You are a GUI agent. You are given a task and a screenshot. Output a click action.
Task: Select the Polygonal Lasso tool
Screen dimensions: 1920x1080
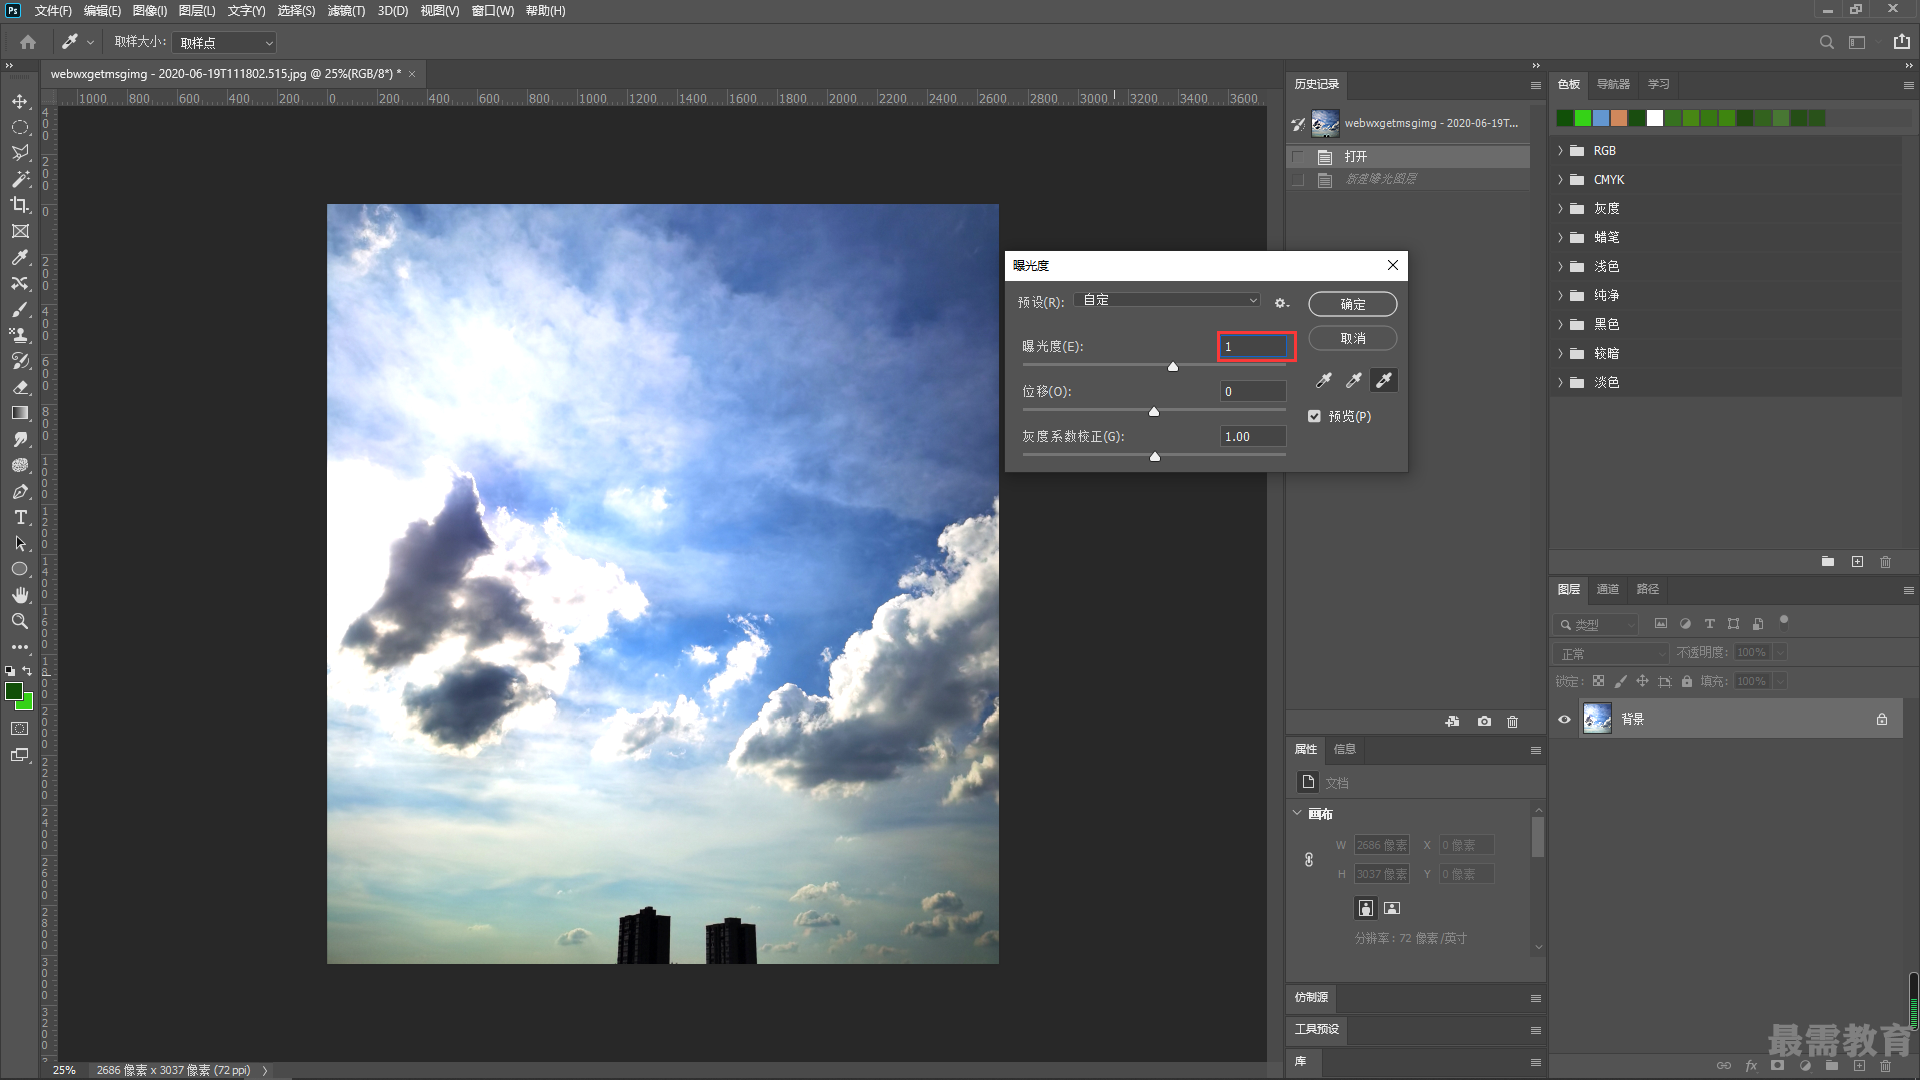(20, 153)
